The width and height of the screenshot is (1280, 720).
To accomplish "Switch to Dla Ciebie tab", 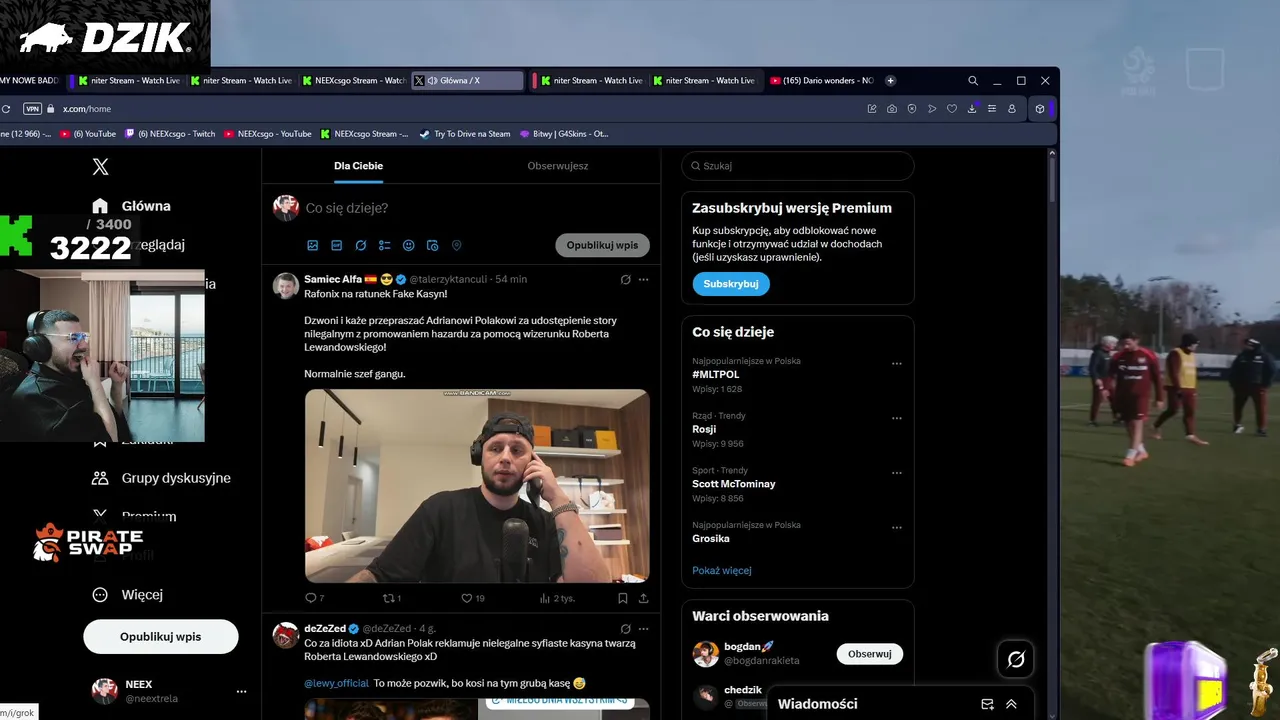I will [x=358, y=166].
